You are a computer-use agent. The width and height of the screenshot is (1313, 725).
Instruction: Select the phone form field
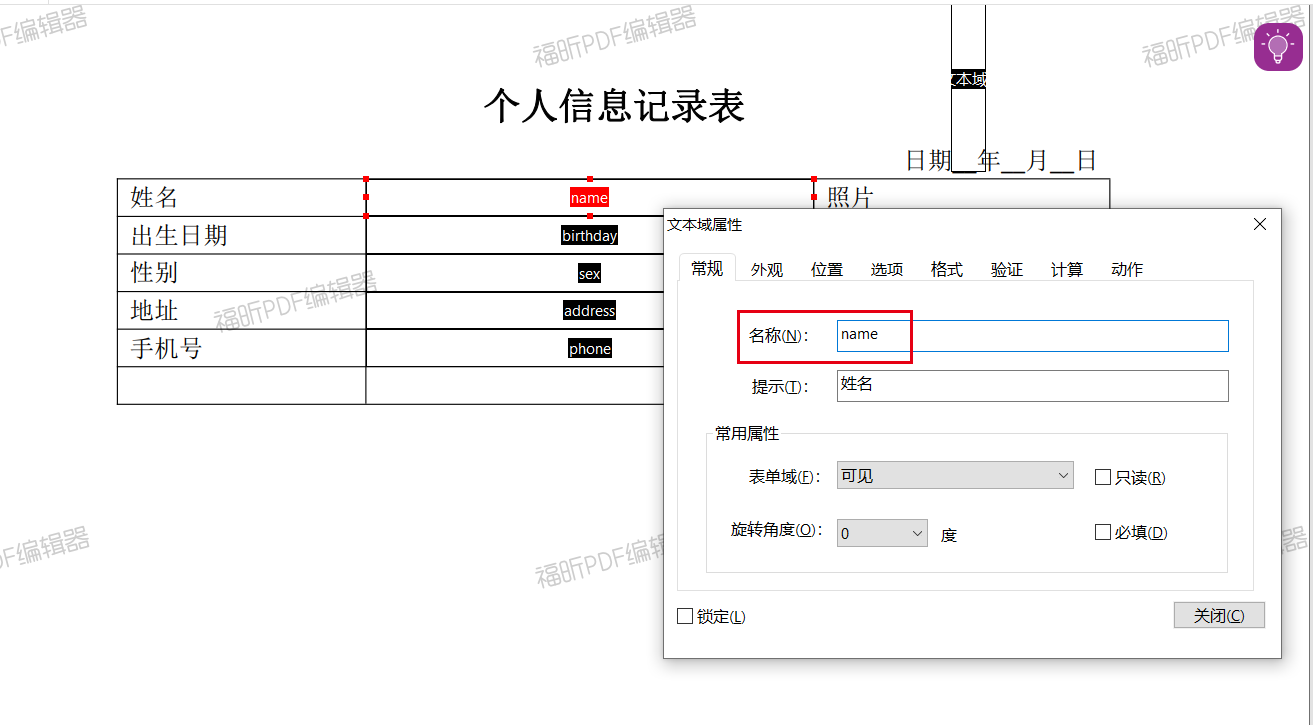tap(589, 348)
